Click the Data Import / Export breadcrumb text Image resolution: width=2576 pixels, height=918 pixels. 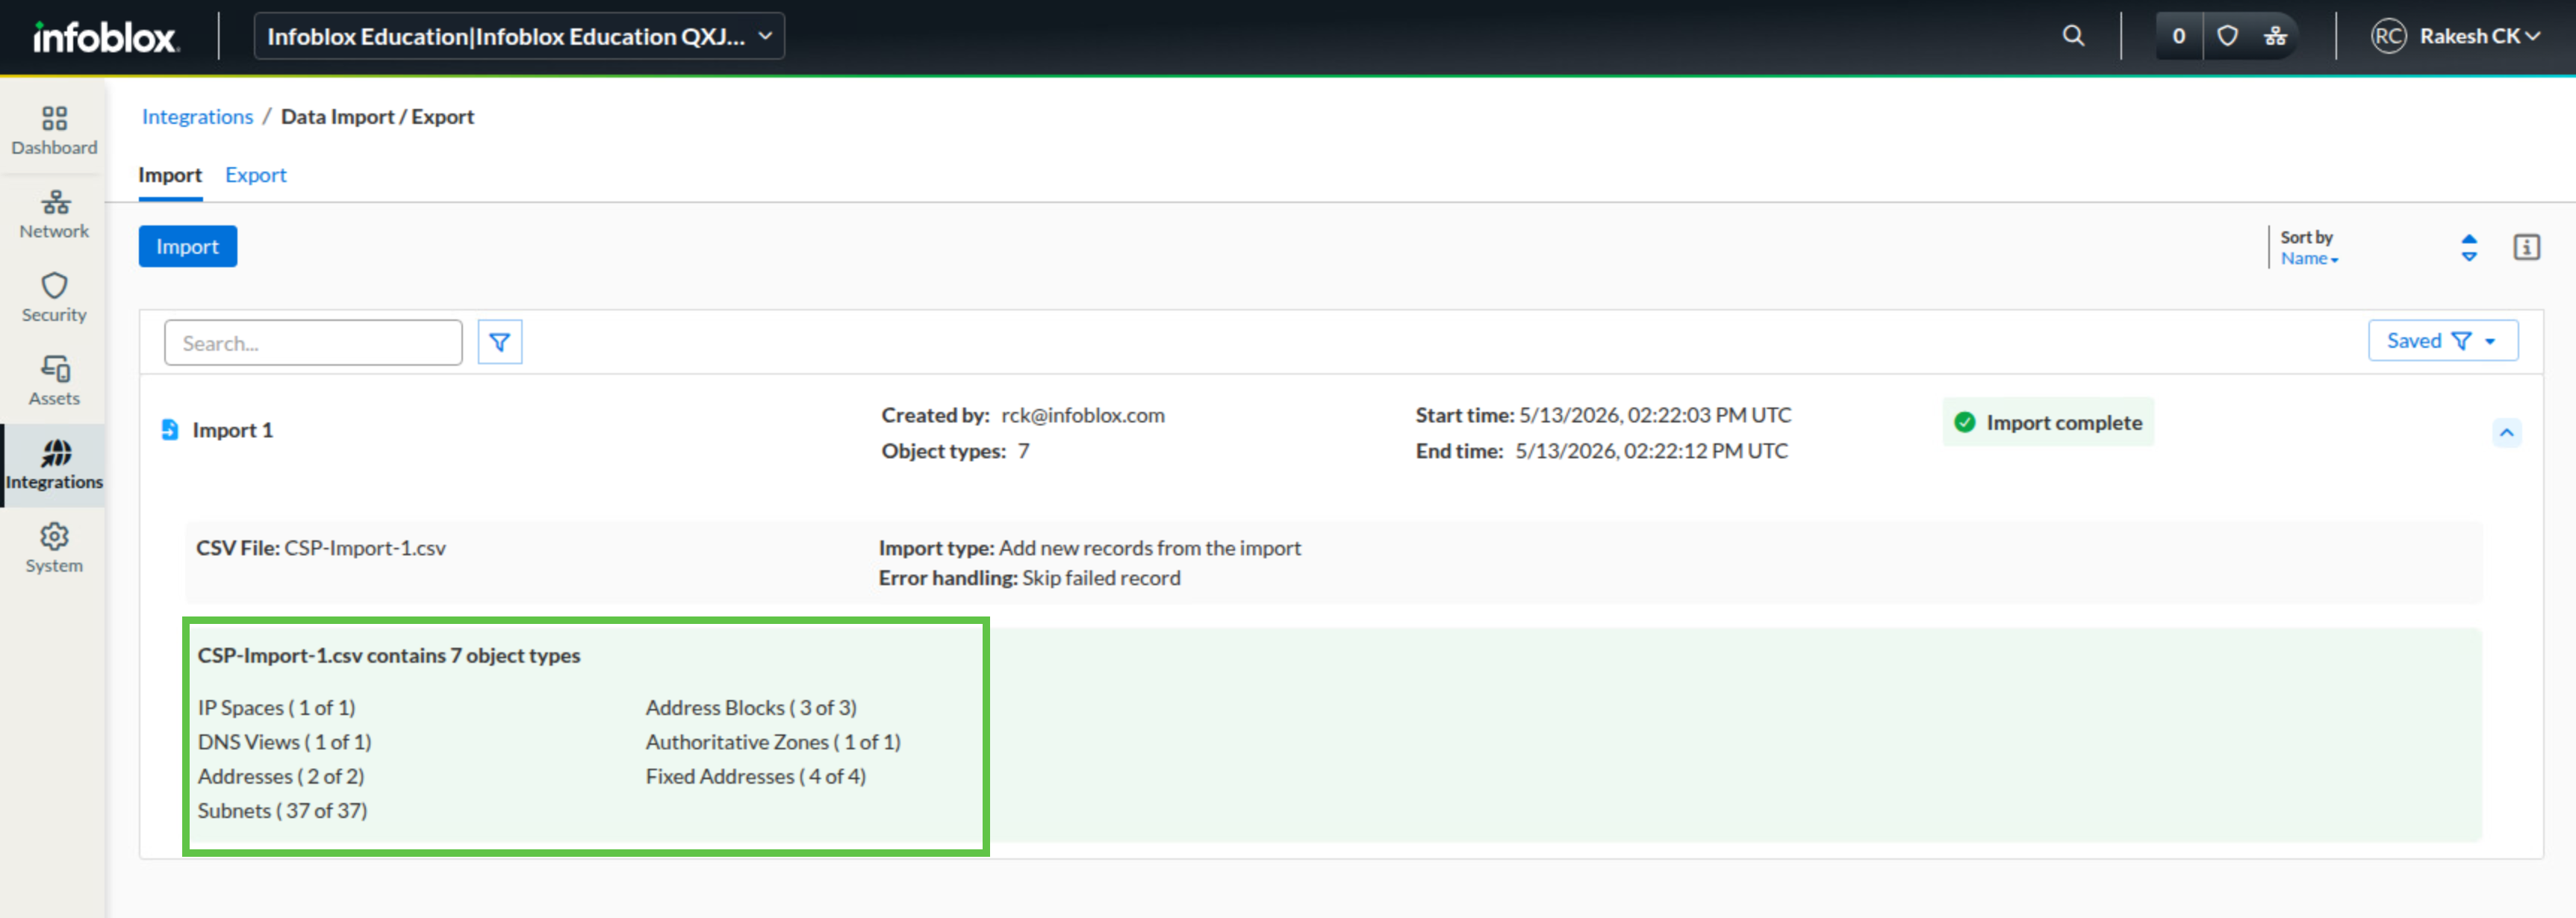(x=377, y=116)
